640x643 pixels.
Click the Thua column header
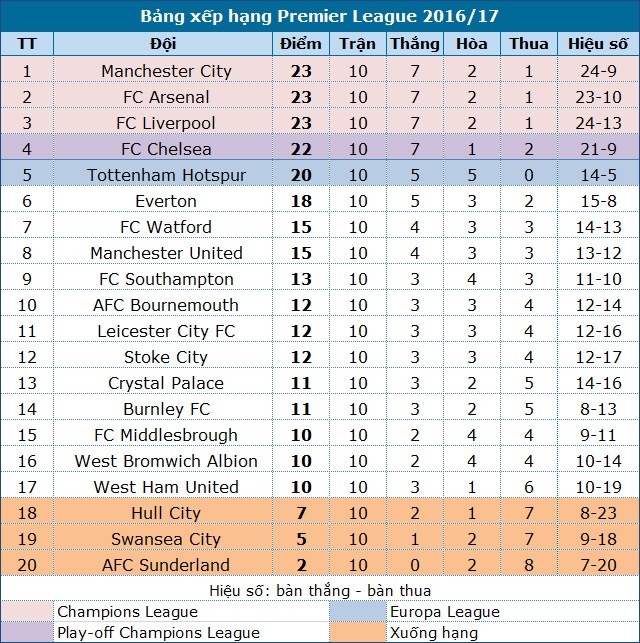pyautogui.click(x=529, y=44)
